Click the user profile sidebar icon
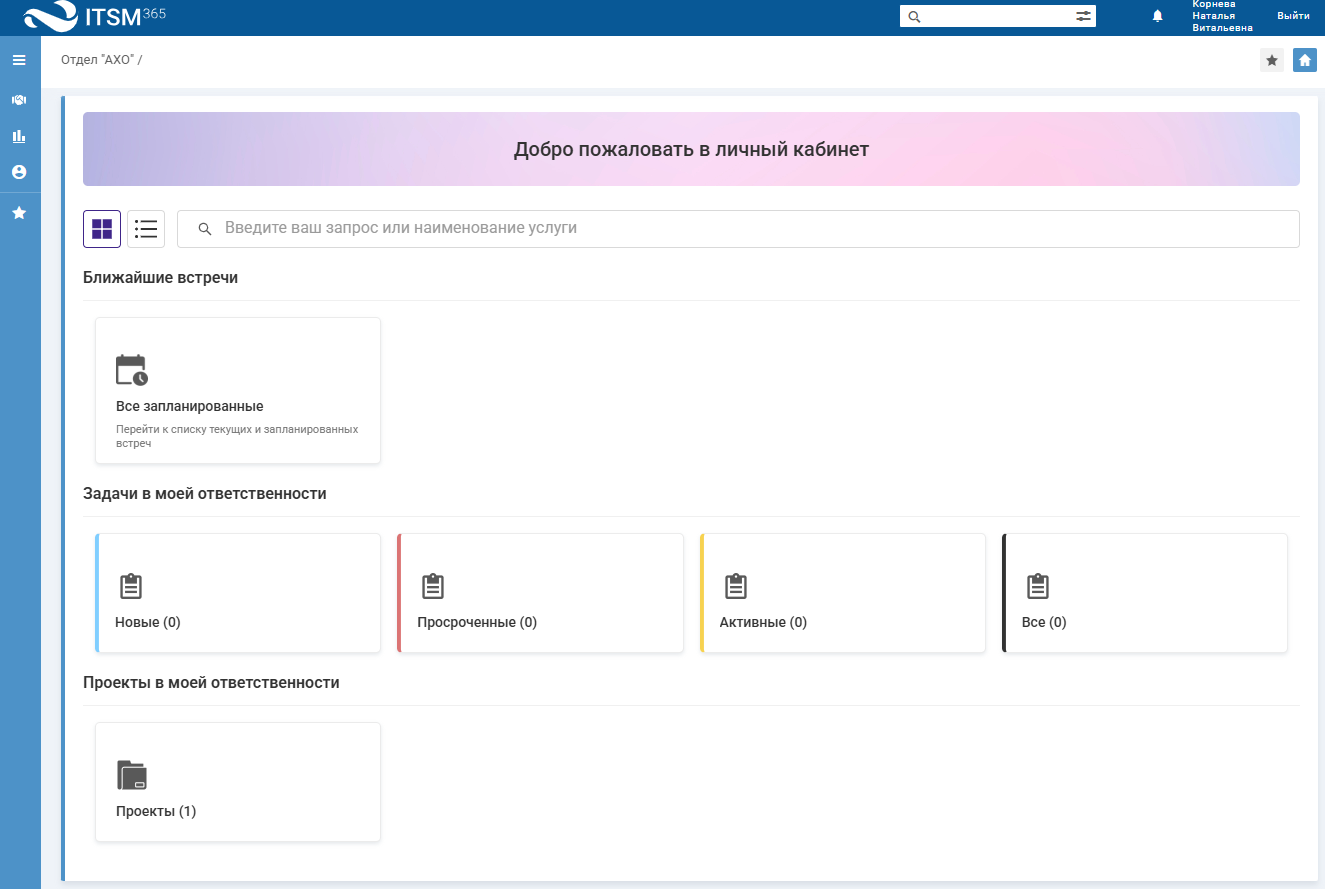The width and height of the screenshot is (1325, 889). click(x=19, y=172)
